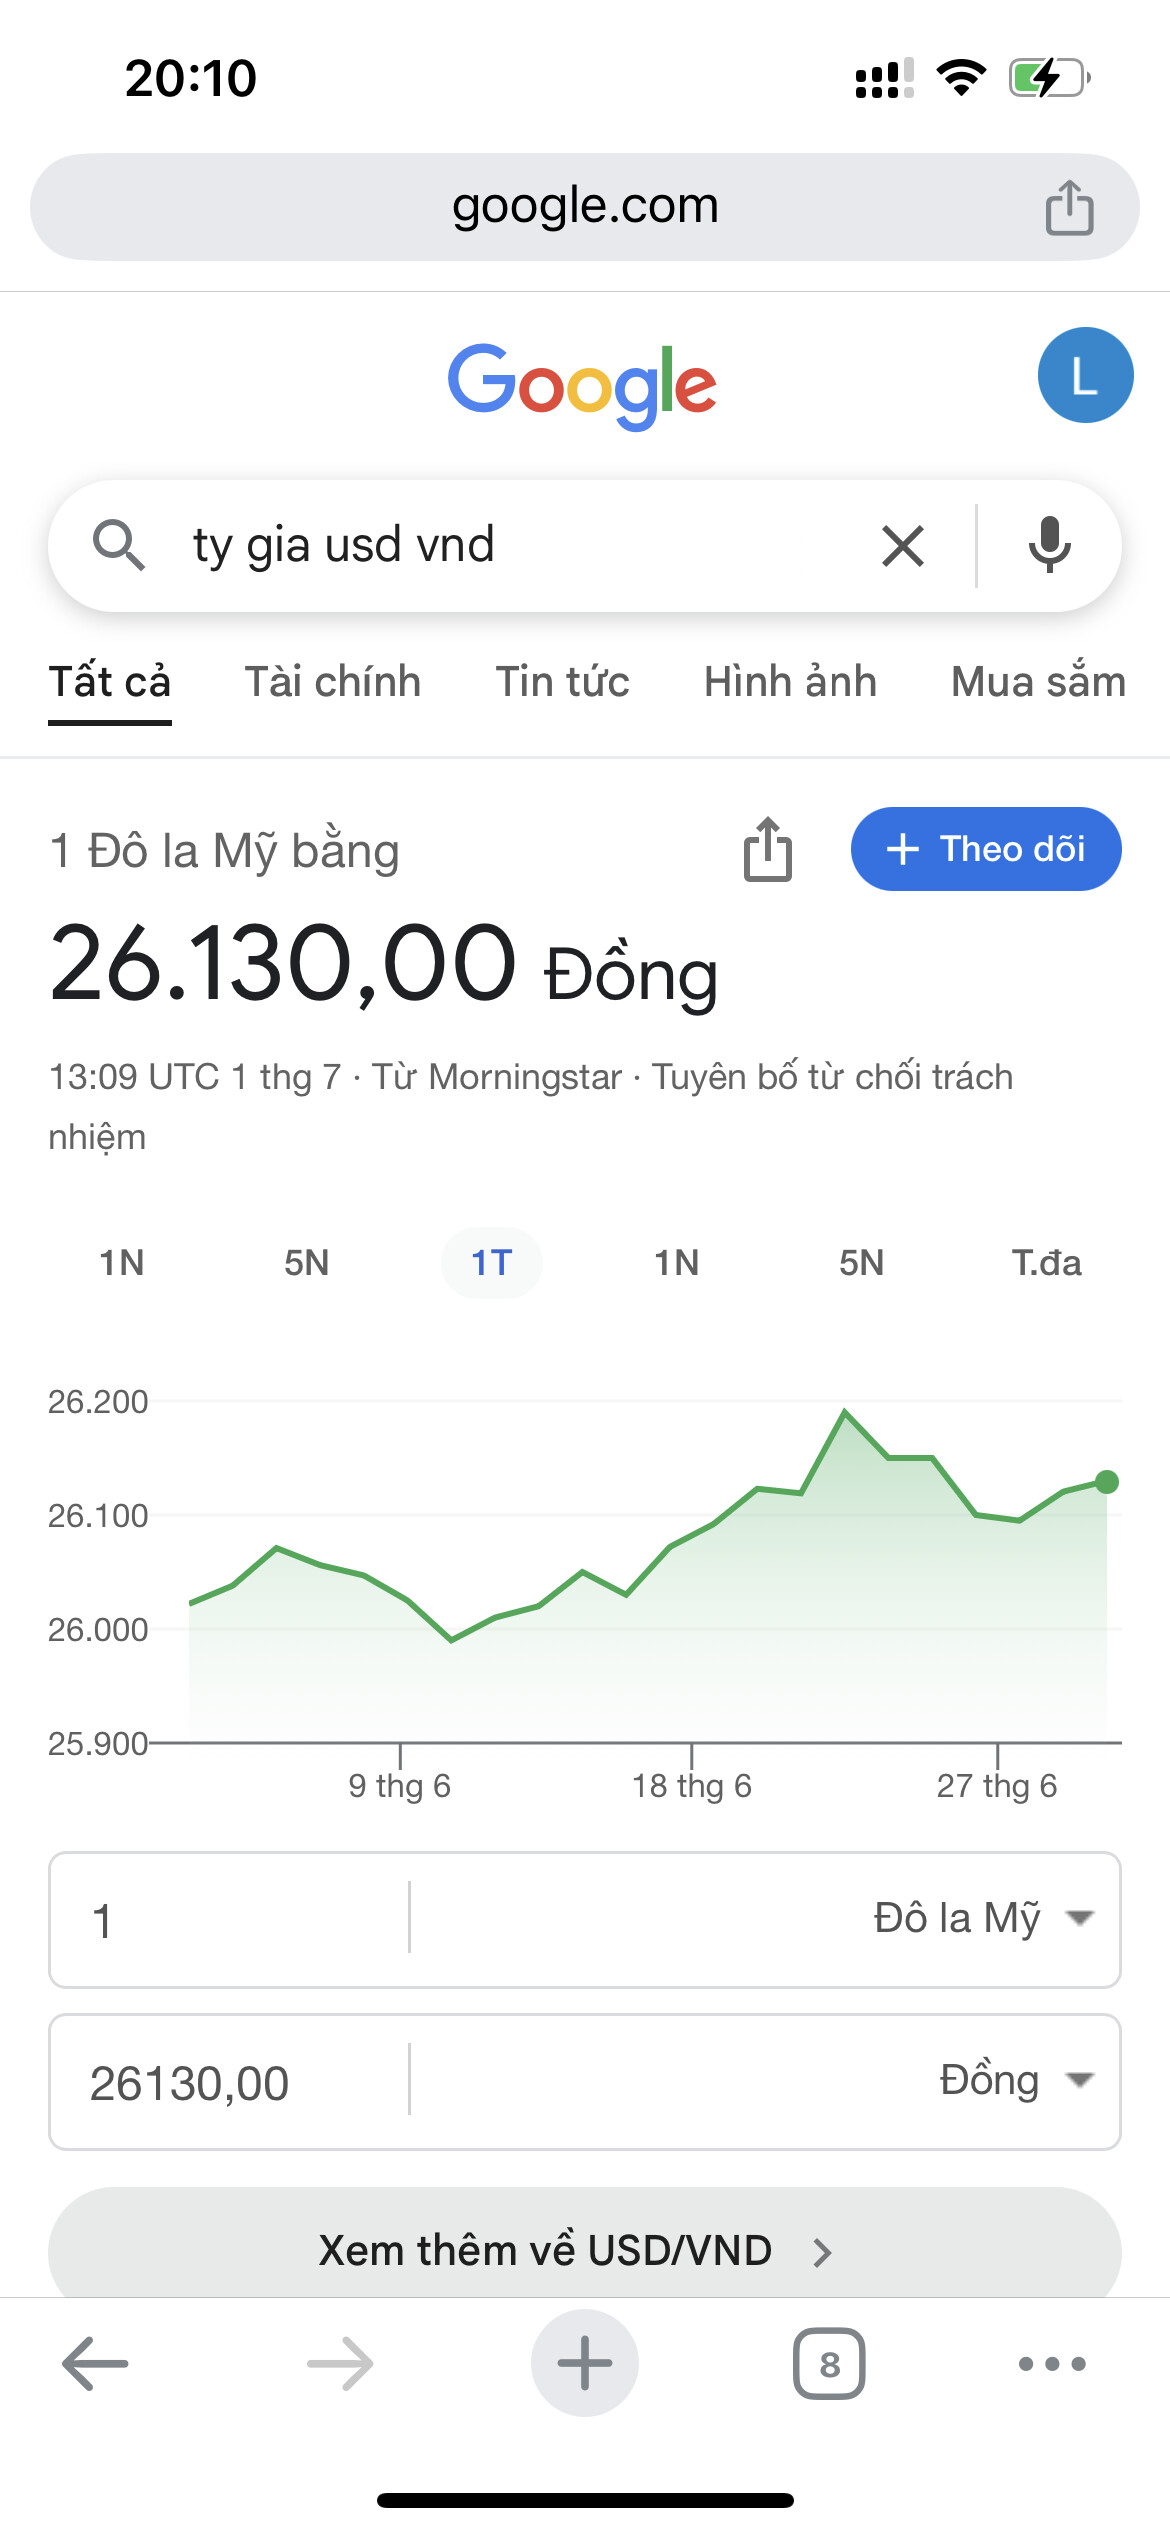Open the account profile avatar L
Screen dimensions: 1170x2532
pos(1085,375)
